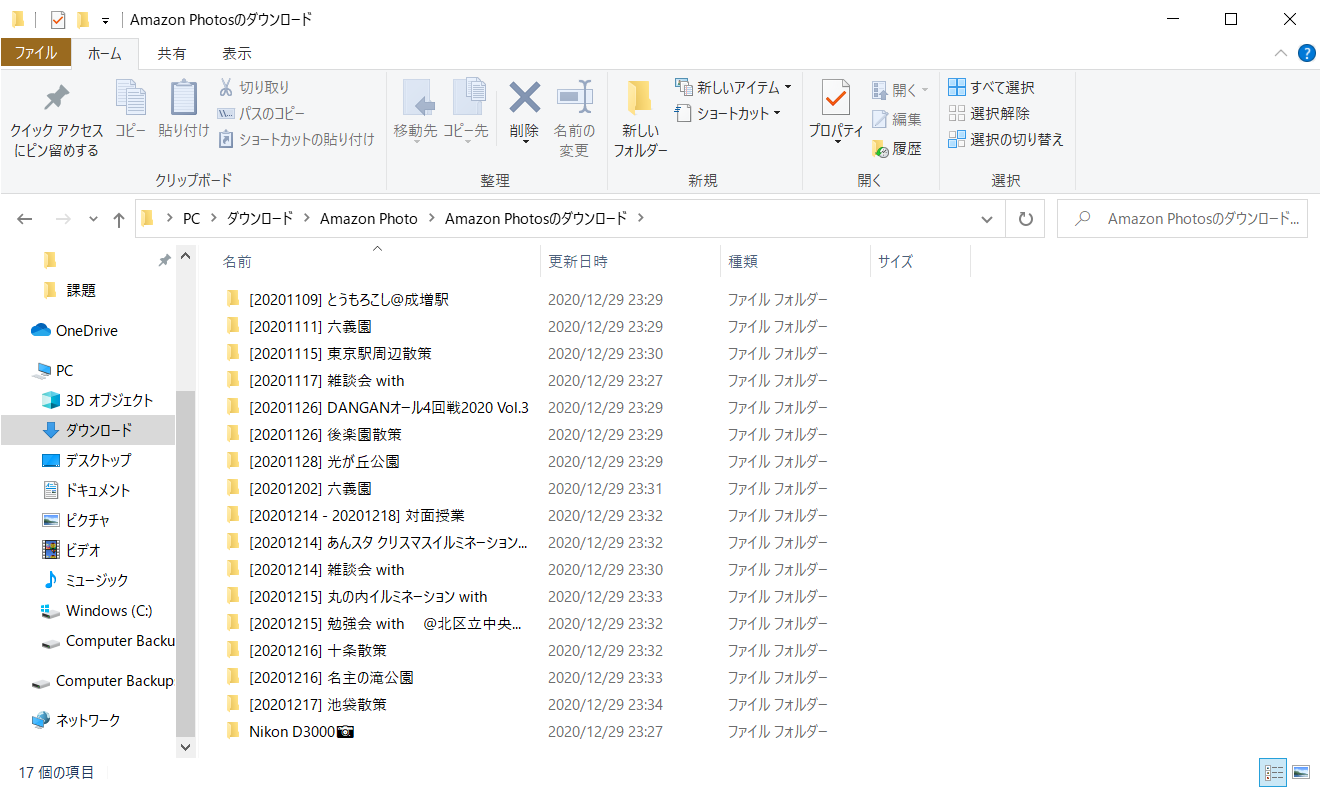Click the New Folder icon in ribbon
The image size is (1321, 788).
point(640,98)
